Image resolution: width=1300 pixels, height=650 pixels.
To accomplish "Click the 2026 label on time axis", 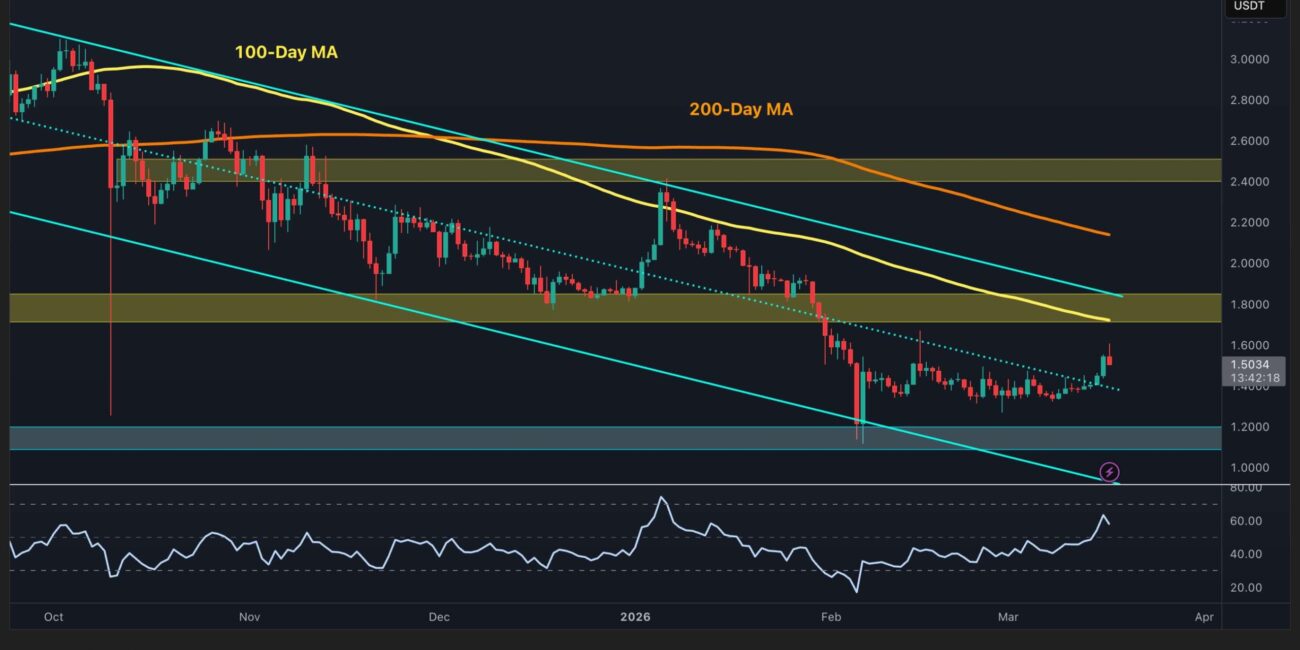I will click(634, 617).
